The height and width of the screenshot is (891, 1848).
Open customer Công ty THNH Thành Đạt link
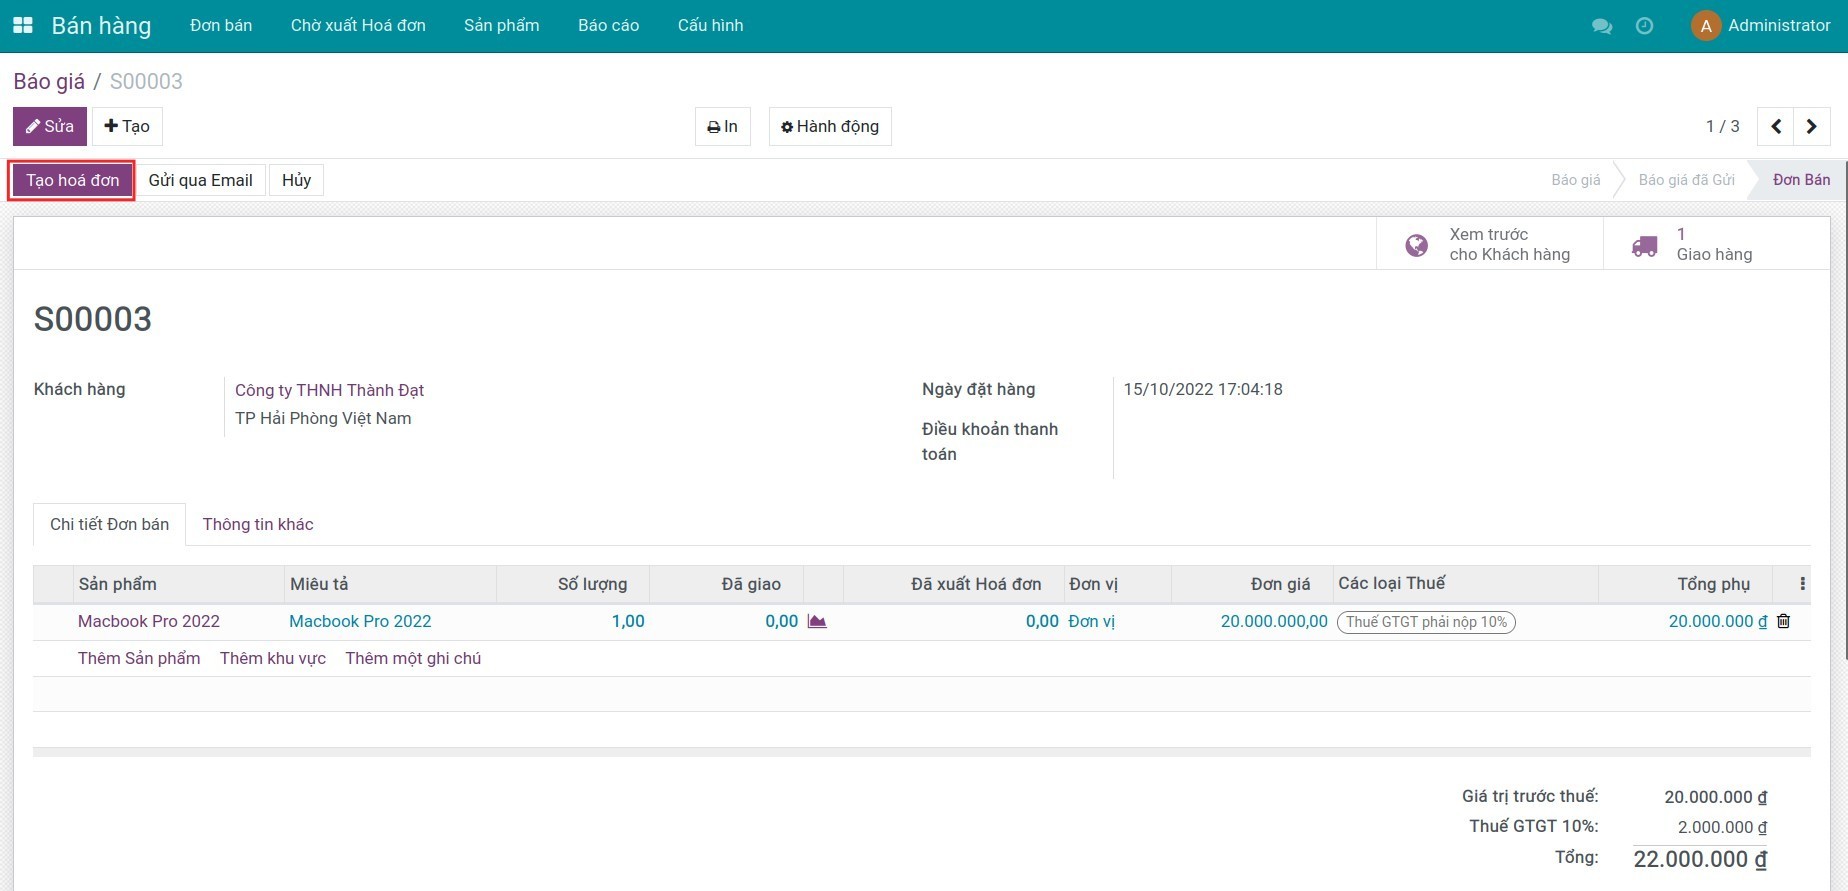tap(329, 390)
